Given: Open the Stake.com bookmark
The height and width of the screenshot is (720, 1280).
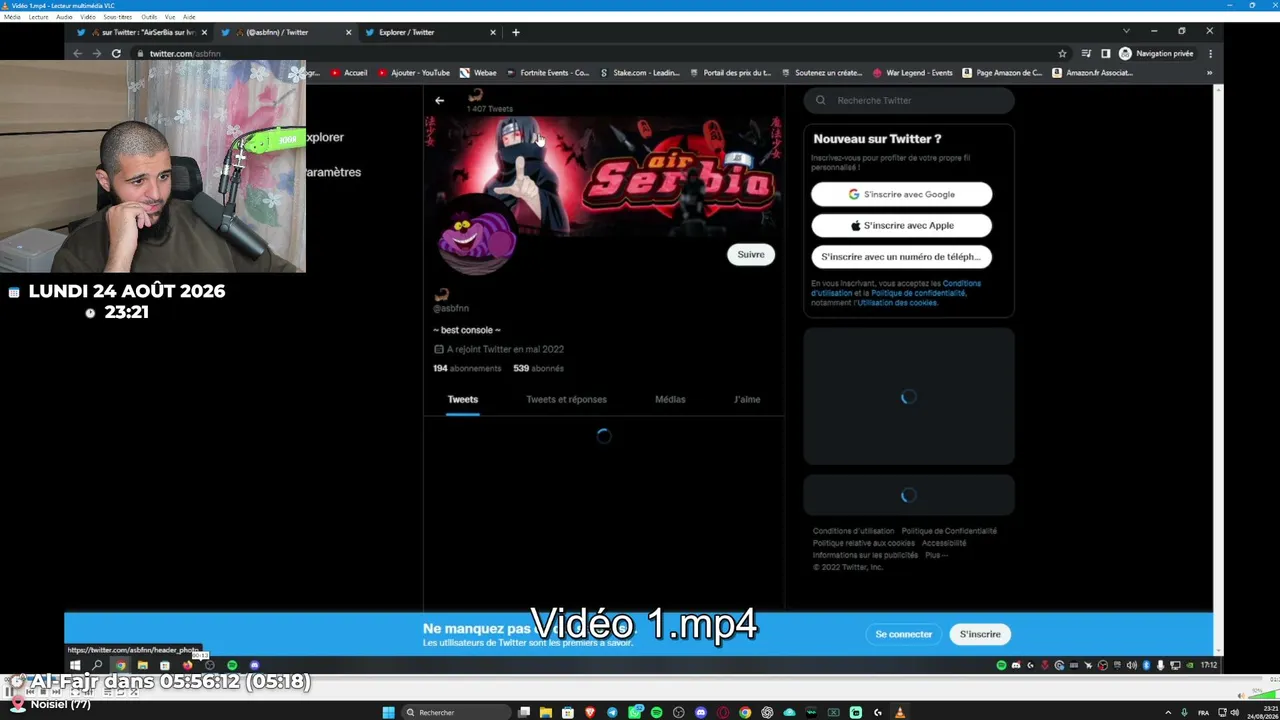Looking at the screenshot, I should 640,73.
